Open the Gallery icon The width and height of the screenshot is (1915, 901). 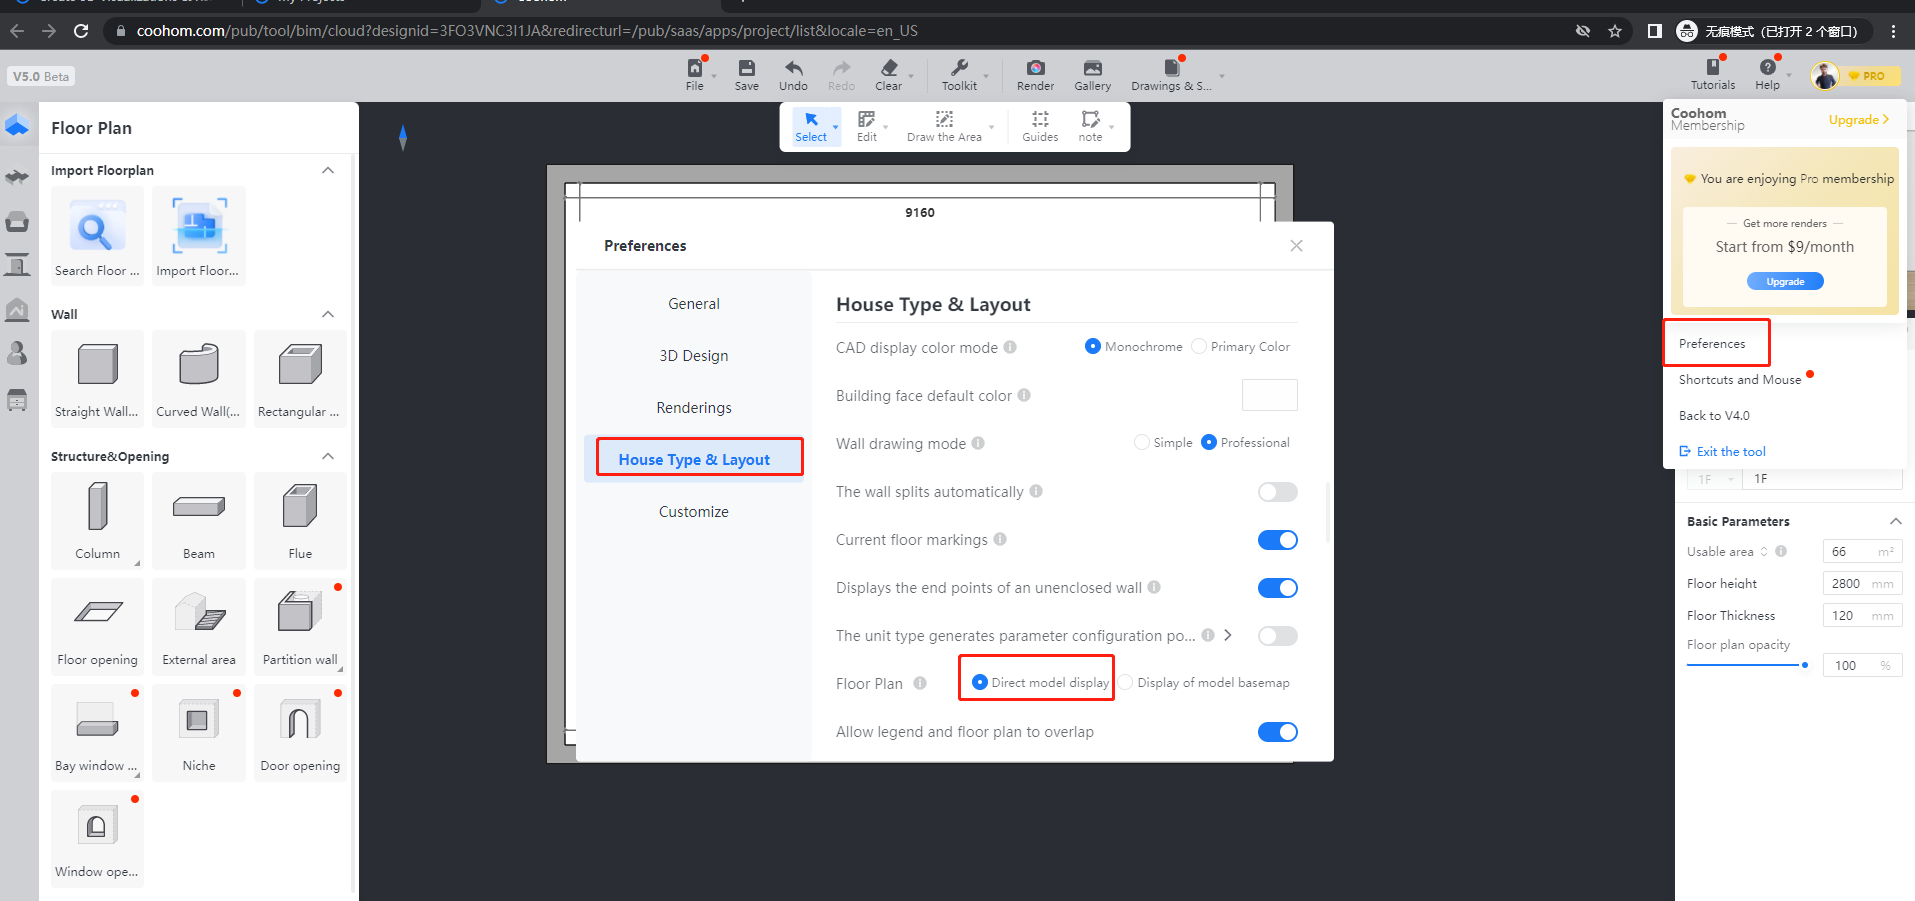(x=1093, y=68)
